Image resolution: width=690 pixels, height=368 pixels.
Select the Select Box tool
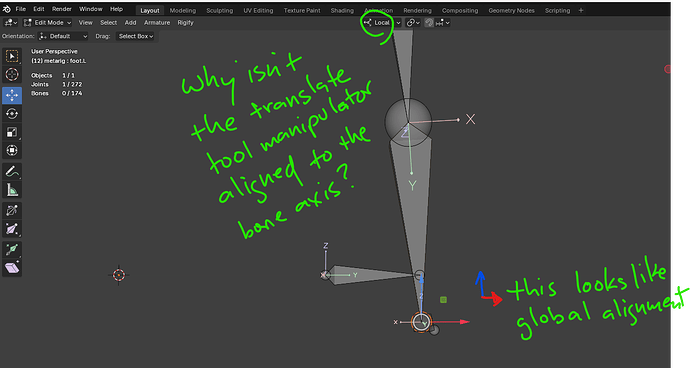pos(12,56)
